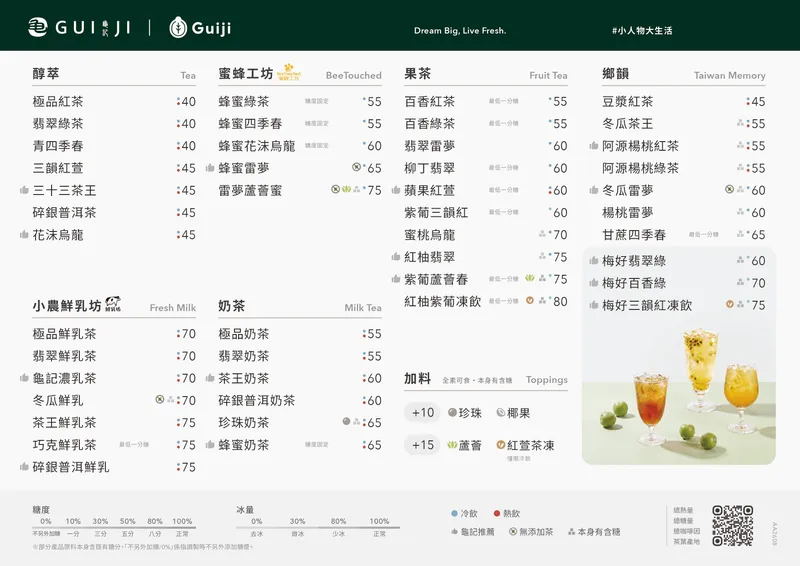Click thumbs-up icon beside 蜂蜜雷夢
800x566 pixels.
[x=210, y=168]
